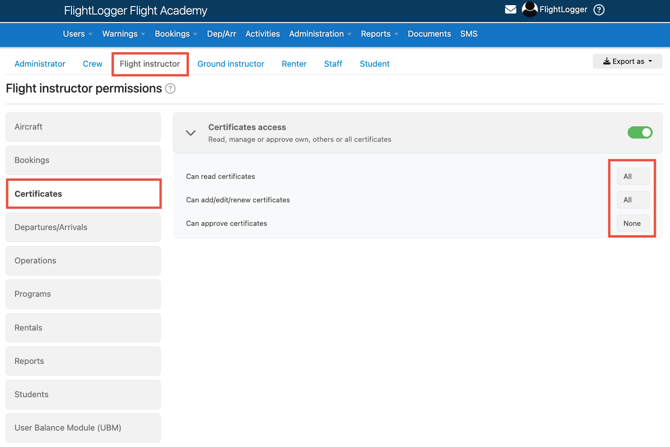This screenshot has height=447, width=670.
Task: Switch to the Administrator role tab
Action: 40,64
